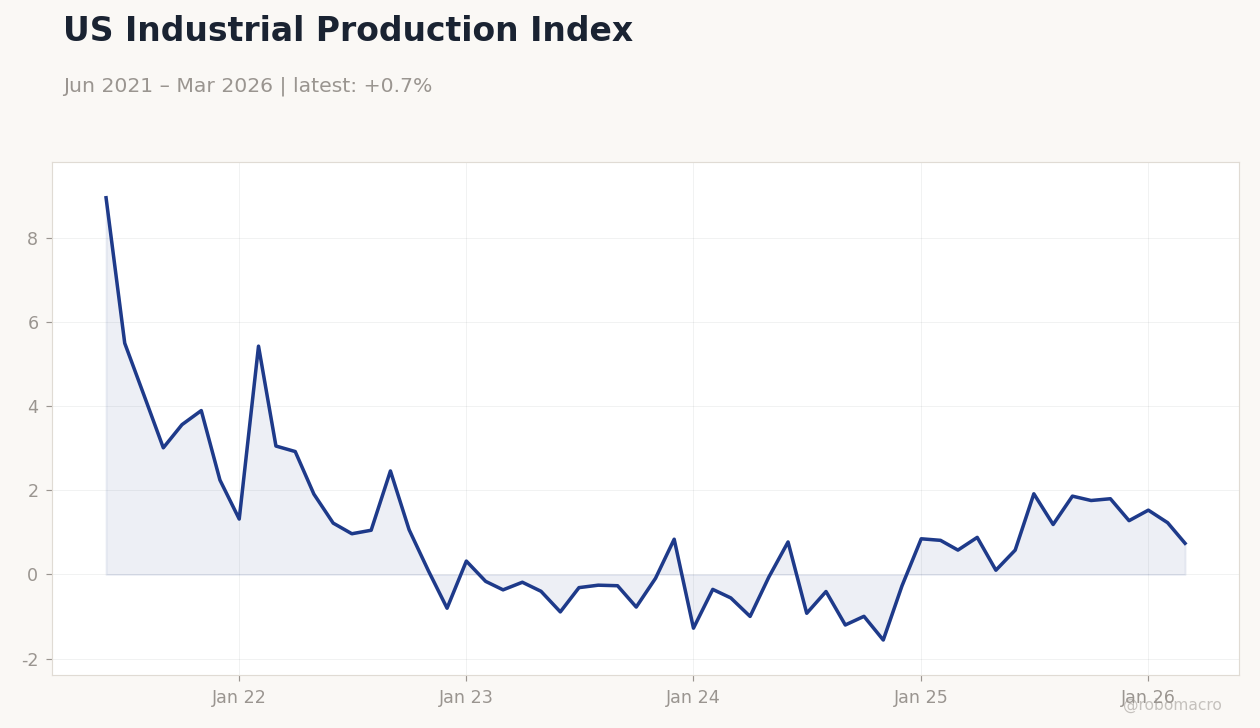Image resolution: width=1260 pixels, height=728 pixels.
Task: Click the y-axis label '-2'
Action: (30, 660)
